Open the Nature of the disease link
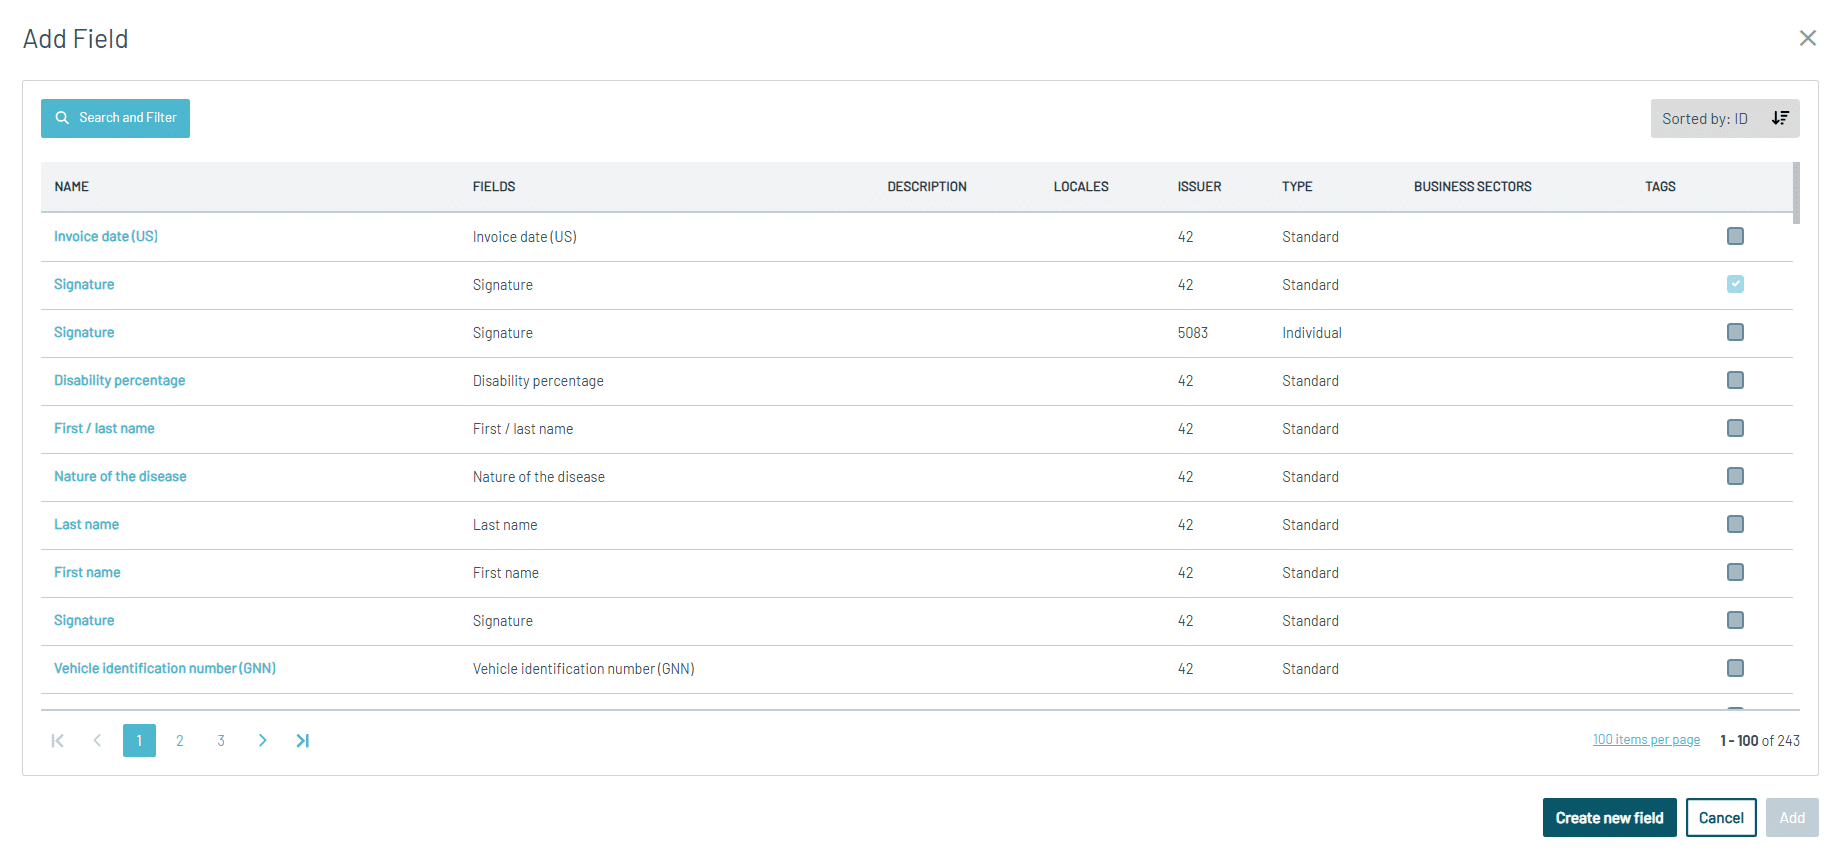 point(120,477)
